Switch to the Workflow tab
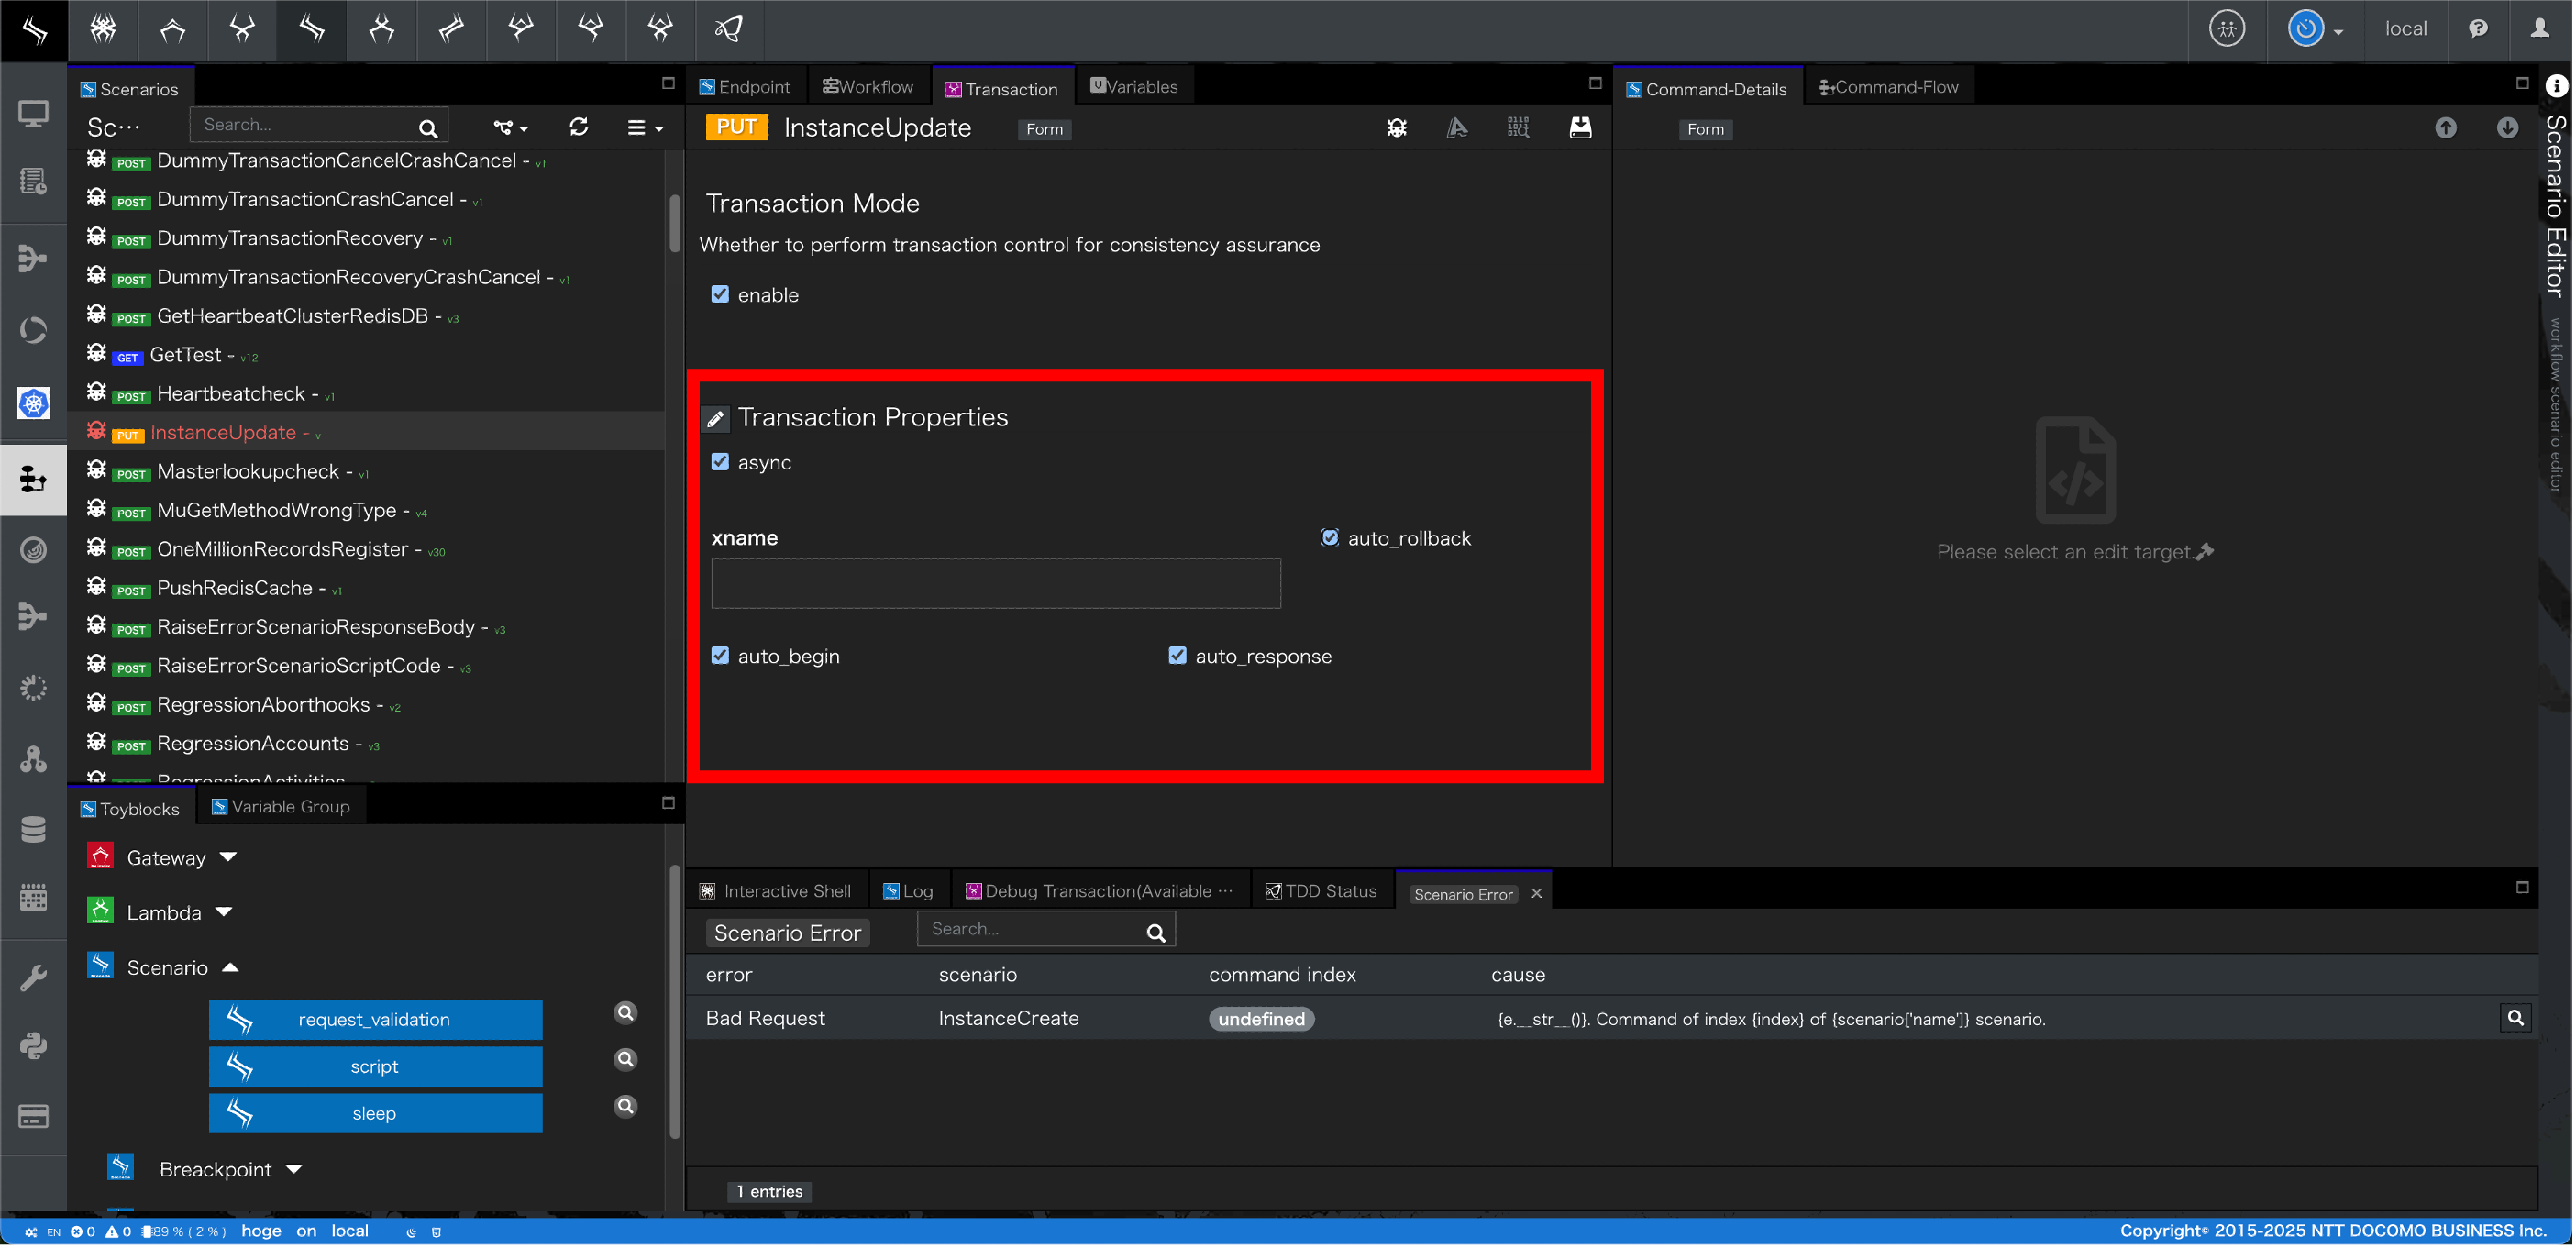 pos(867,87)
